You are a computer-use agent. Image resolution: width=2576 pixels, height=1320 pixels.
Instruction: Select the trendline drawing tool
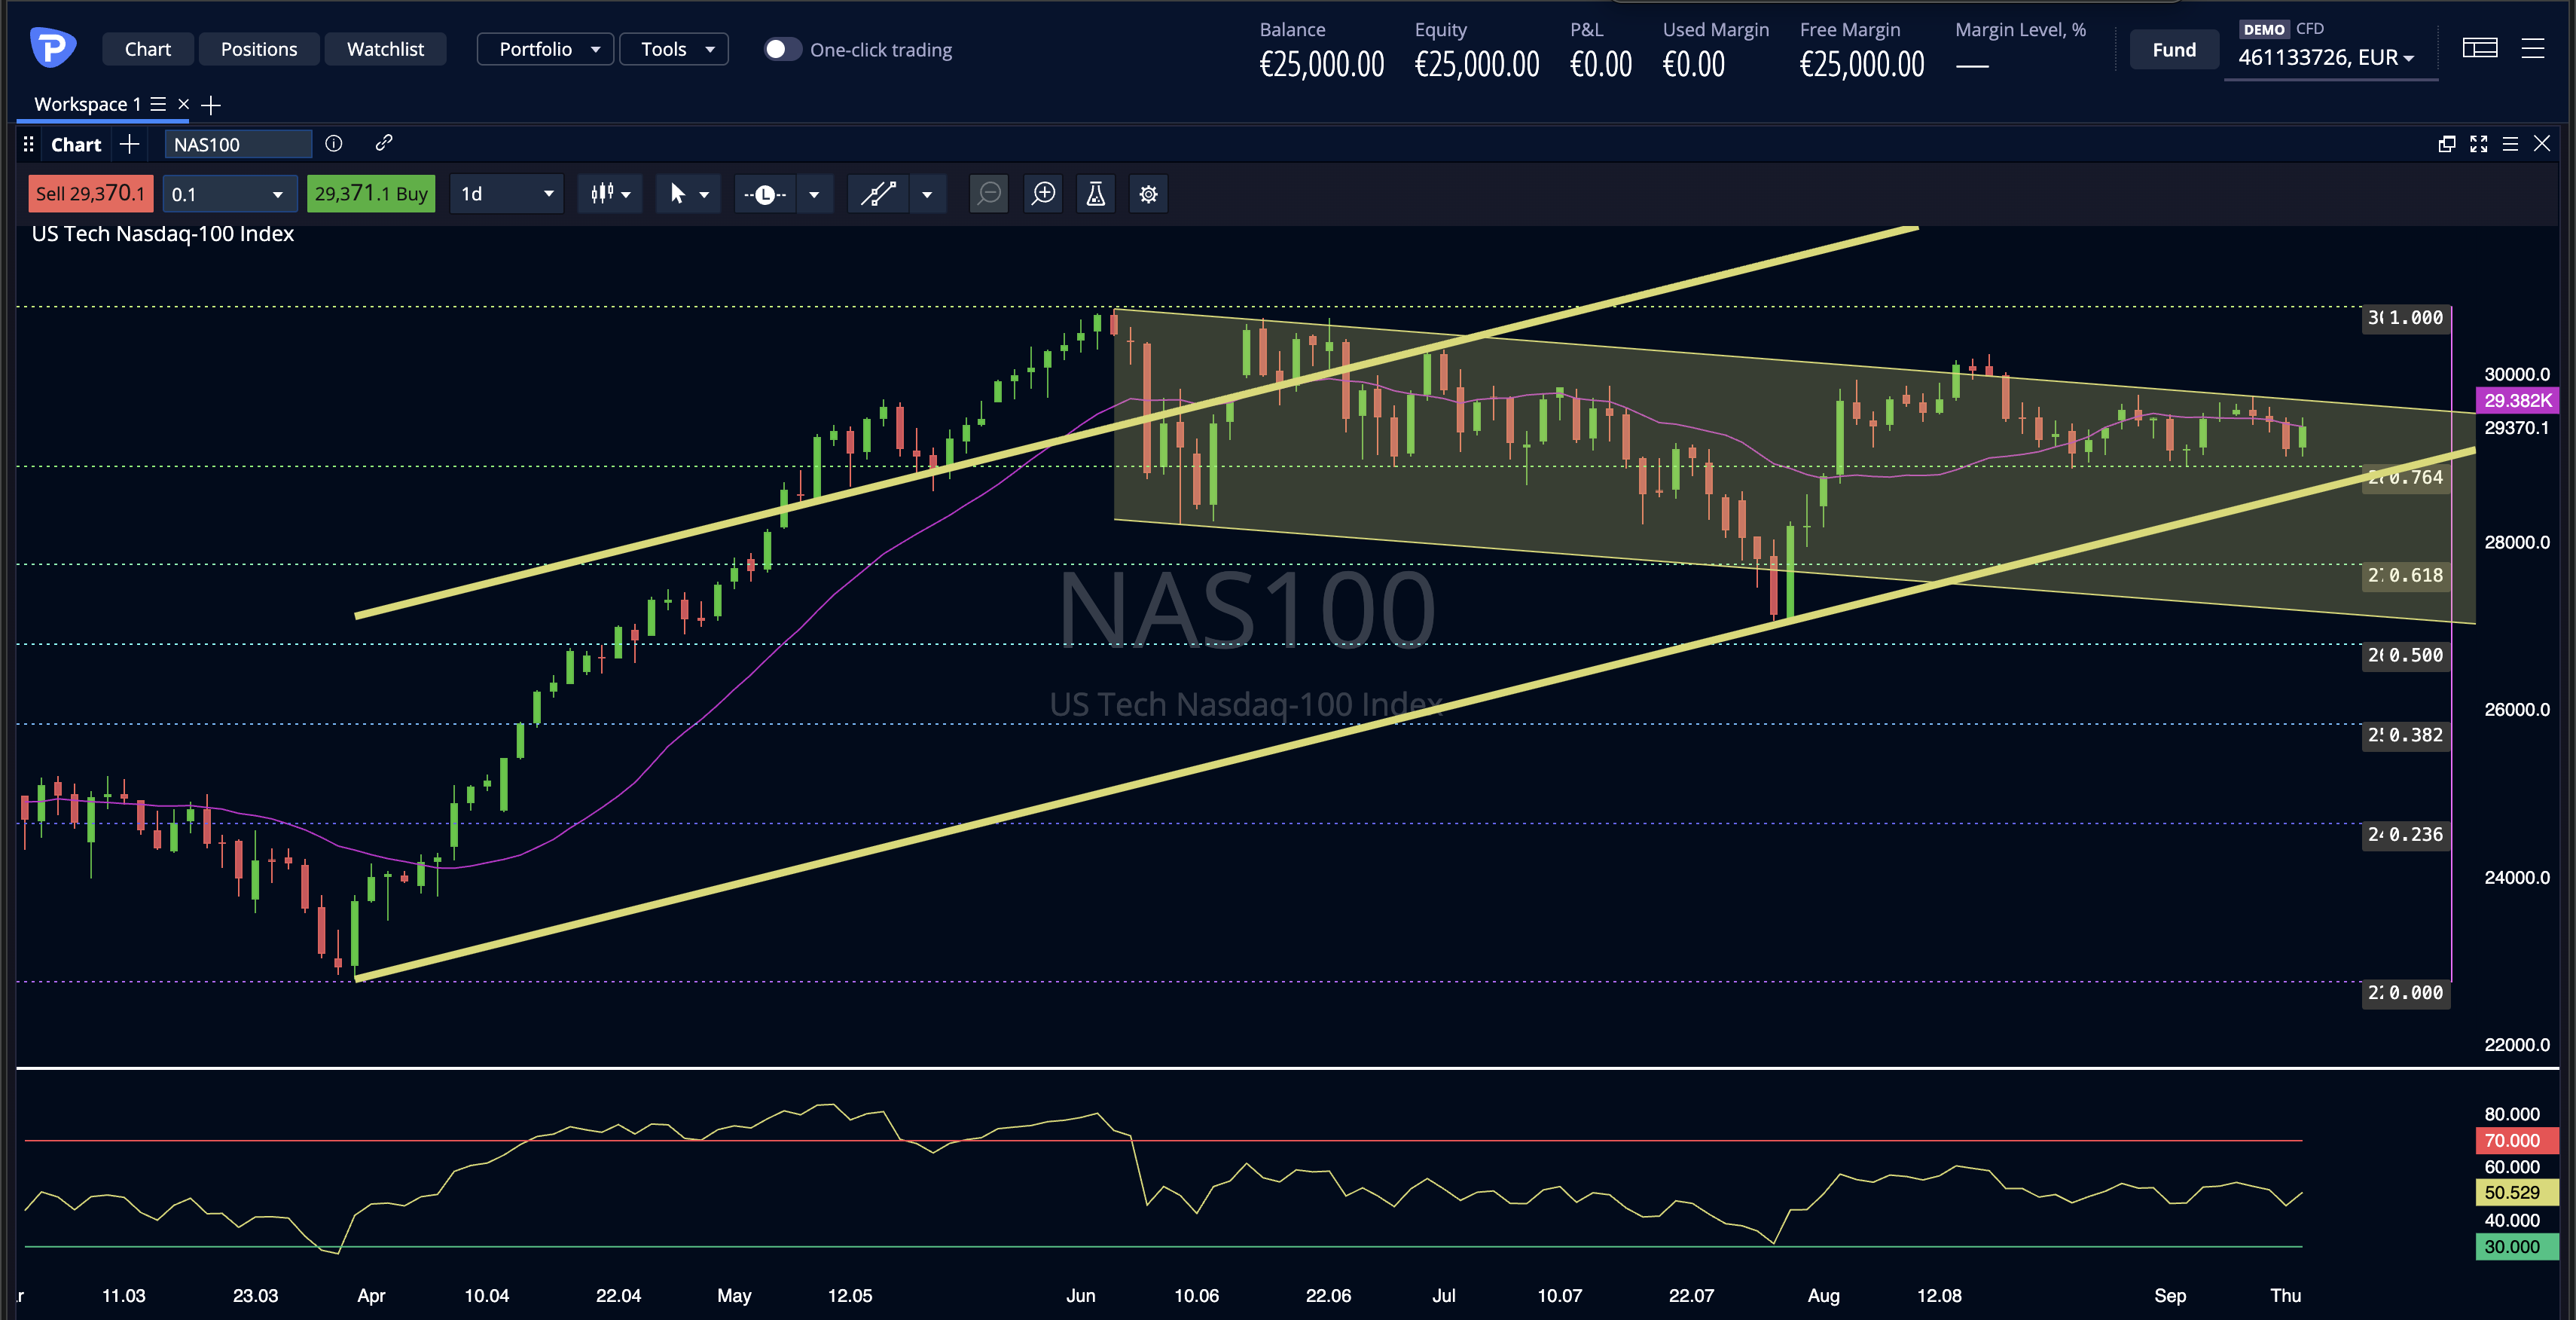[x=878, y=194]
